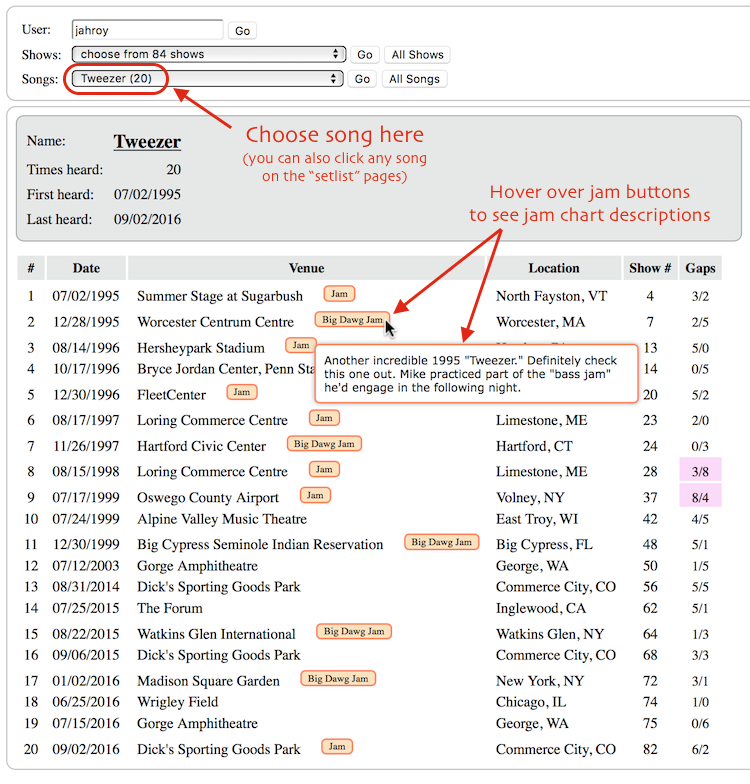Click the User name input field
Screen dimensions: 750x784
click(x=147, y=30)
